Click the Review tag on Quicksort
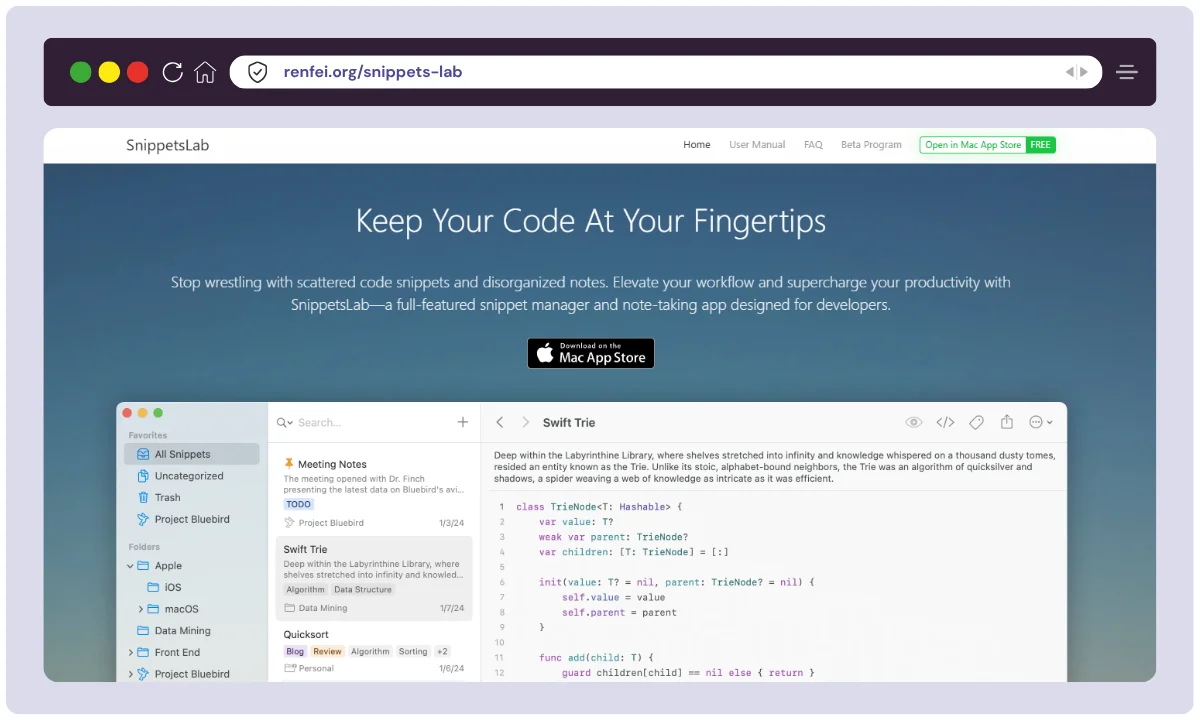 327,652
